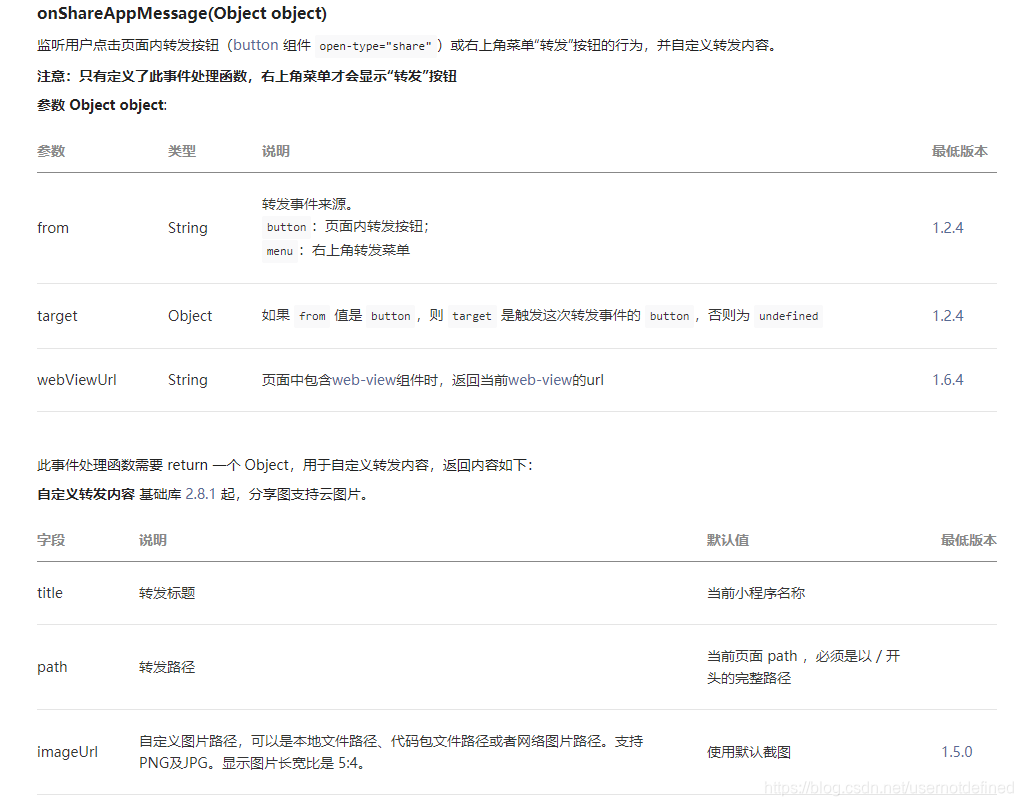Click the '转发事件来源。' description line
Image resolution: width=1023 pixels, height=806 pixels.
(307, 204)
